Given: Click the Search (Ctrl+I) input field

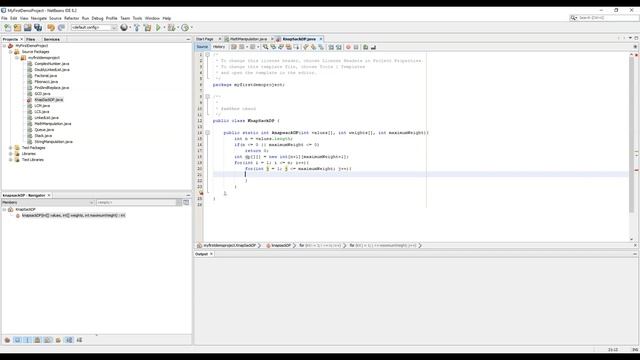Looking at the screenshot, I should pyautogui.click(x=604, y=18).
